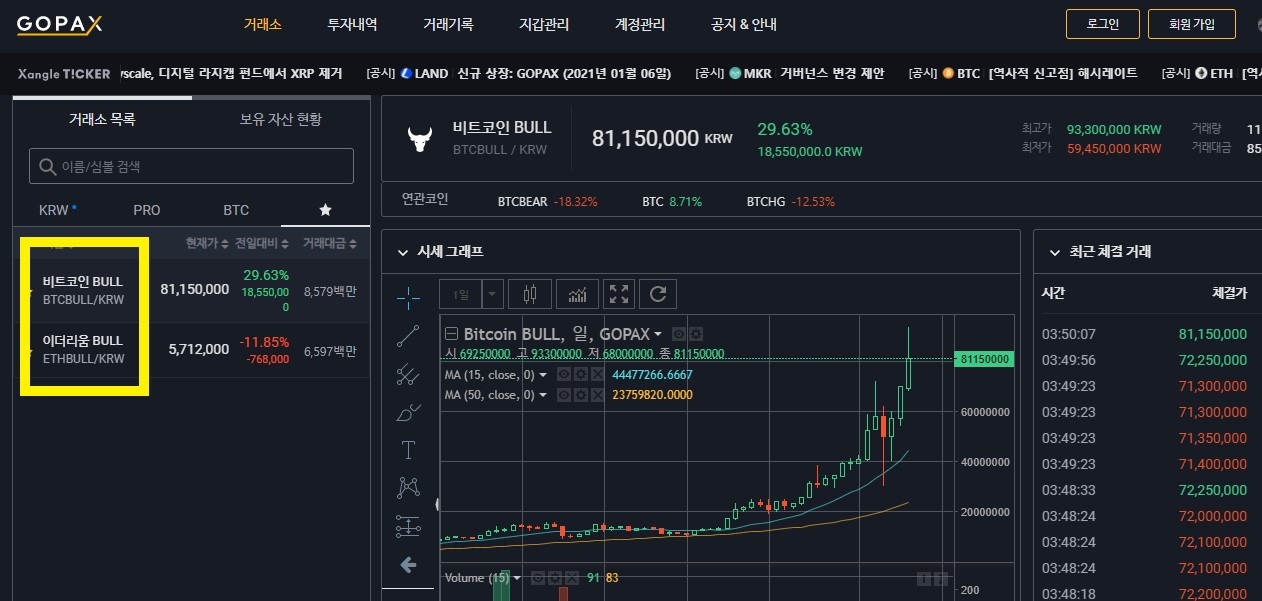Hide the MA 50 line via eye icon
1262x601 pixels.
coord(562,395)
